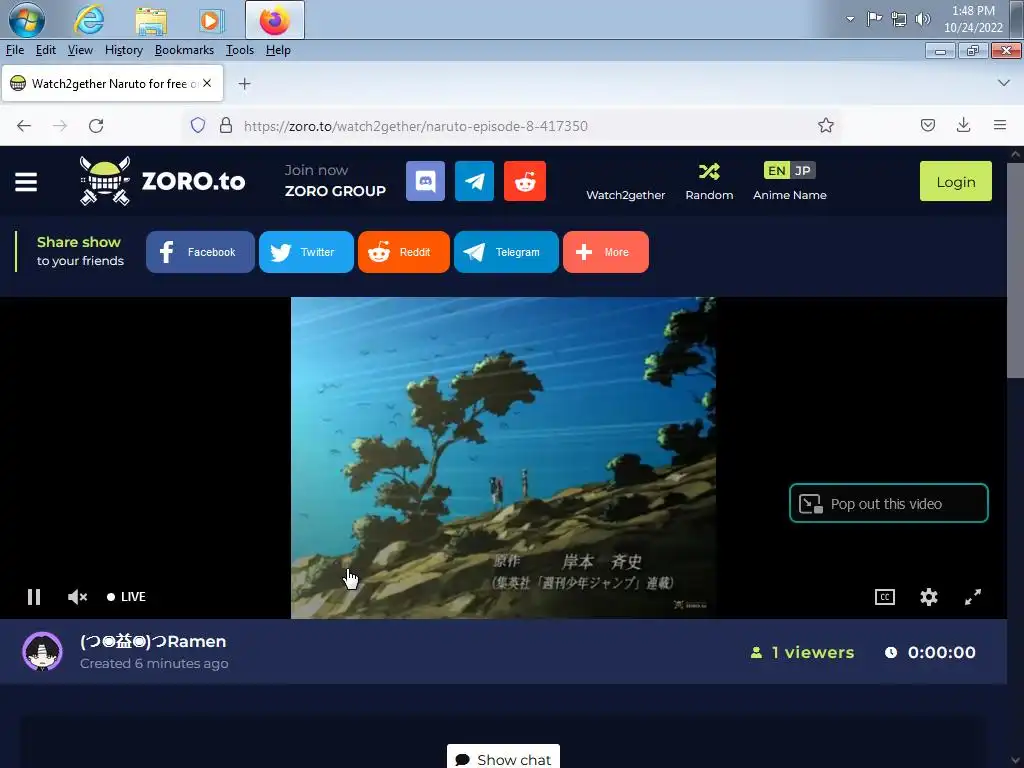This screenshot has width=1024, height=768.
Task: Unmute the video player
Action: [x=77, y=597]
